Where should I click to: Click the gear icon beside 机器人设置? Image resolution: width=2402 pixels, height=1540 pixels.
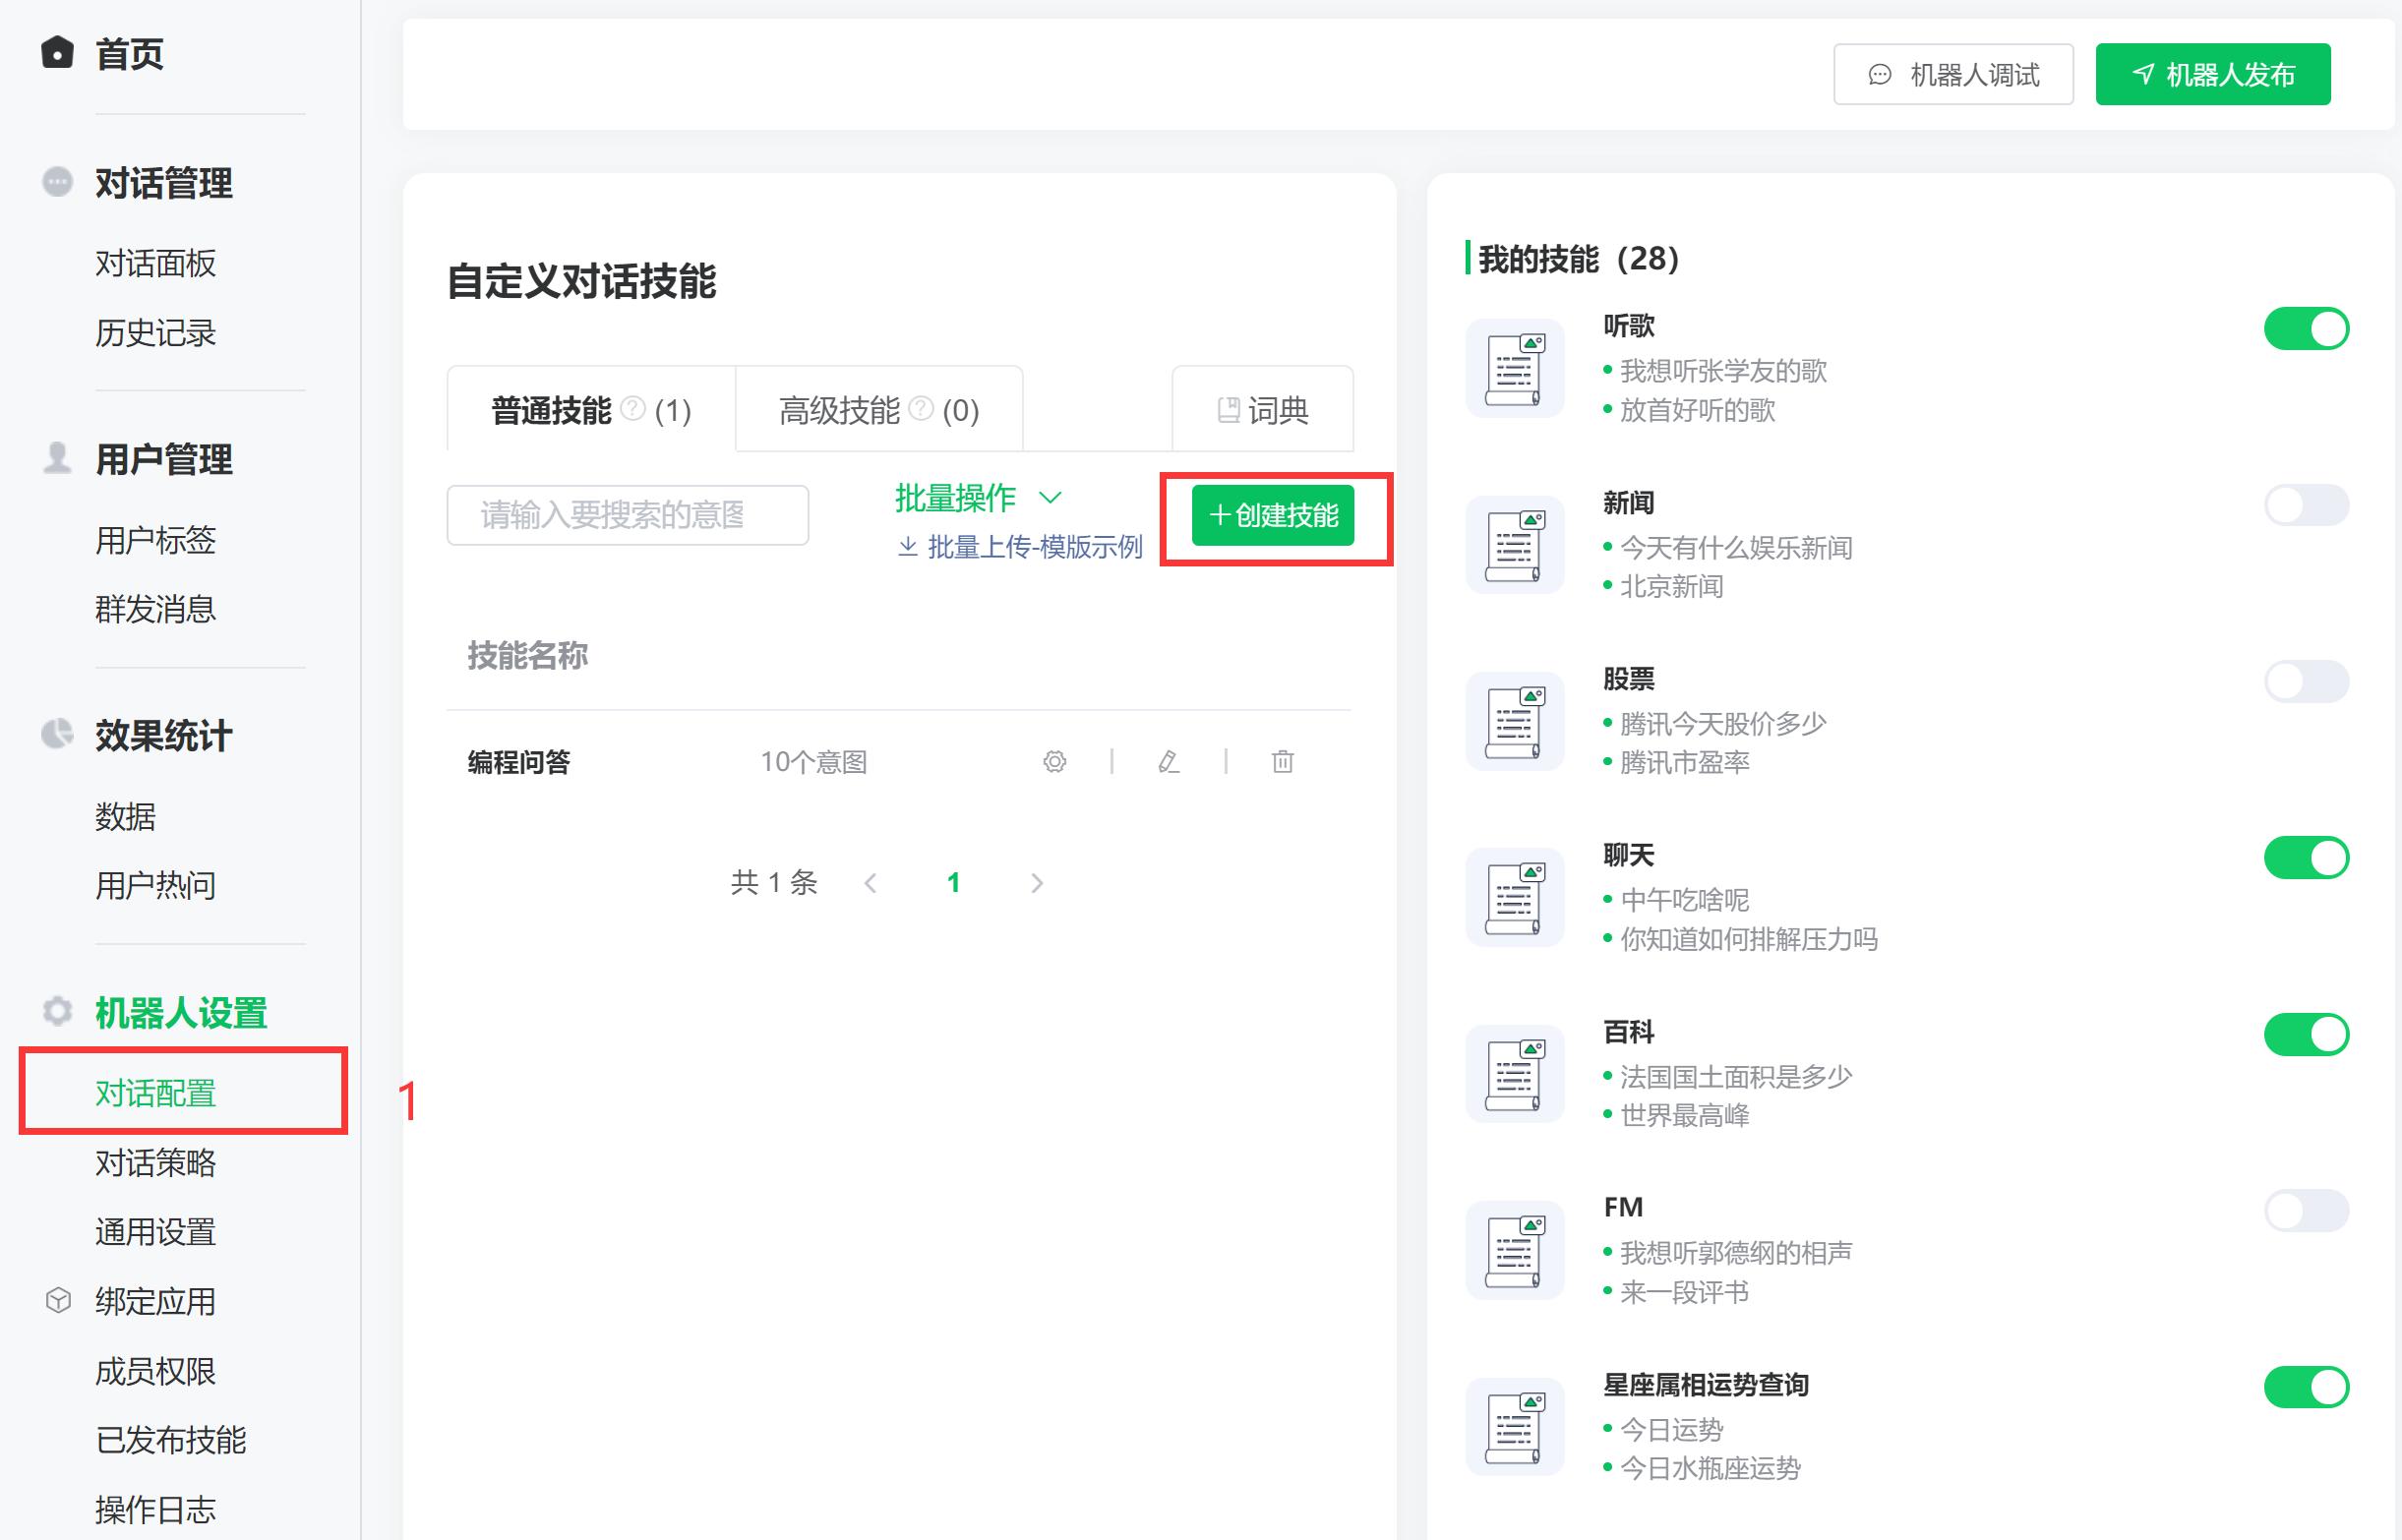57,1013
